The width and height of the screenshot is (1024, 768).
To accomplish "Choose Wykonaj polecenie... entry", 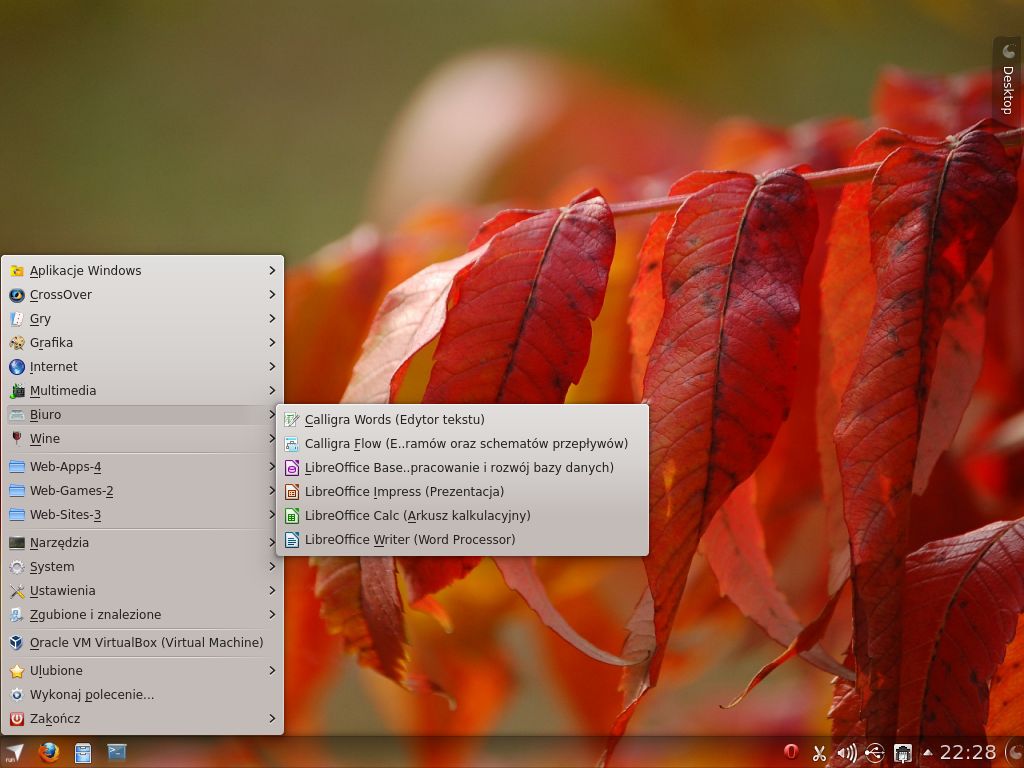I will point(142,695).
